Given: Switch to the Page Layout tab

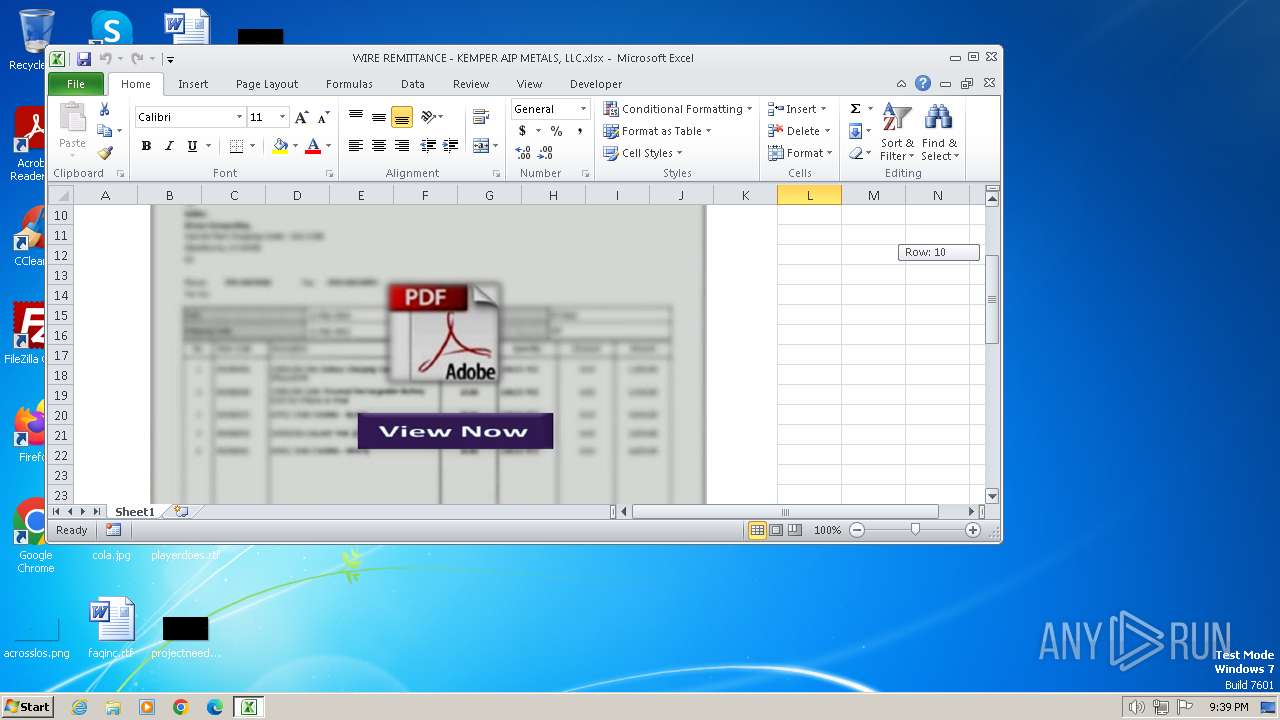Looking at the screenshot, I should [267, 84].
